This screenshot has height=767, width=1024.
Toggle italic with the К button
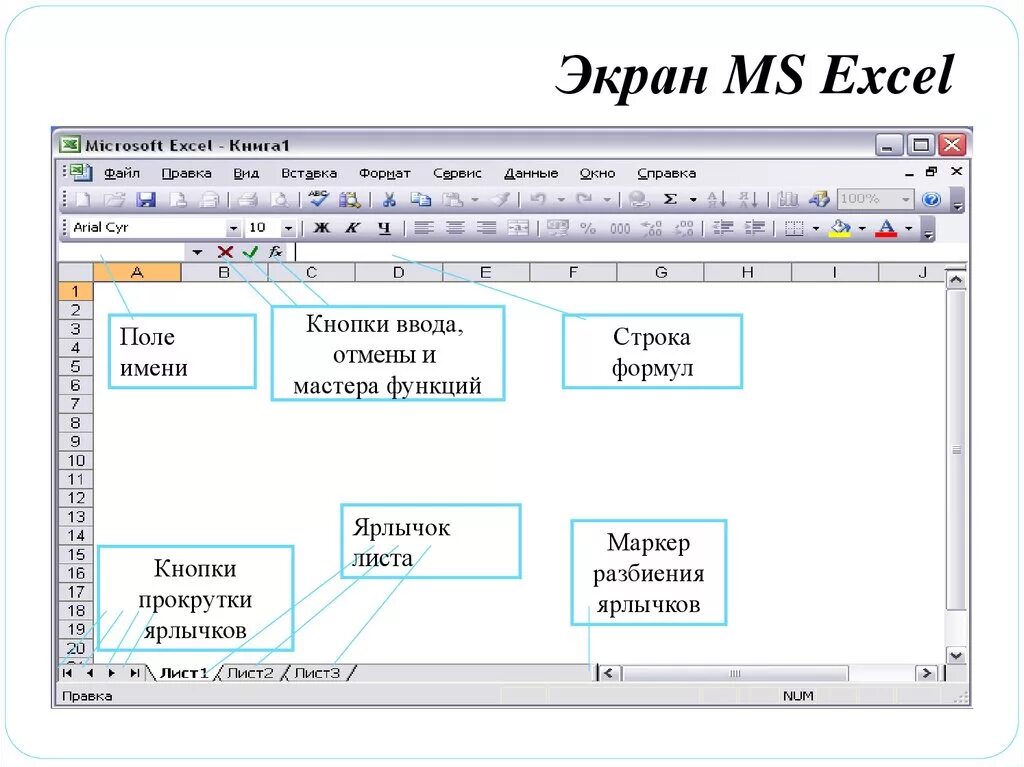coord(353,228)
